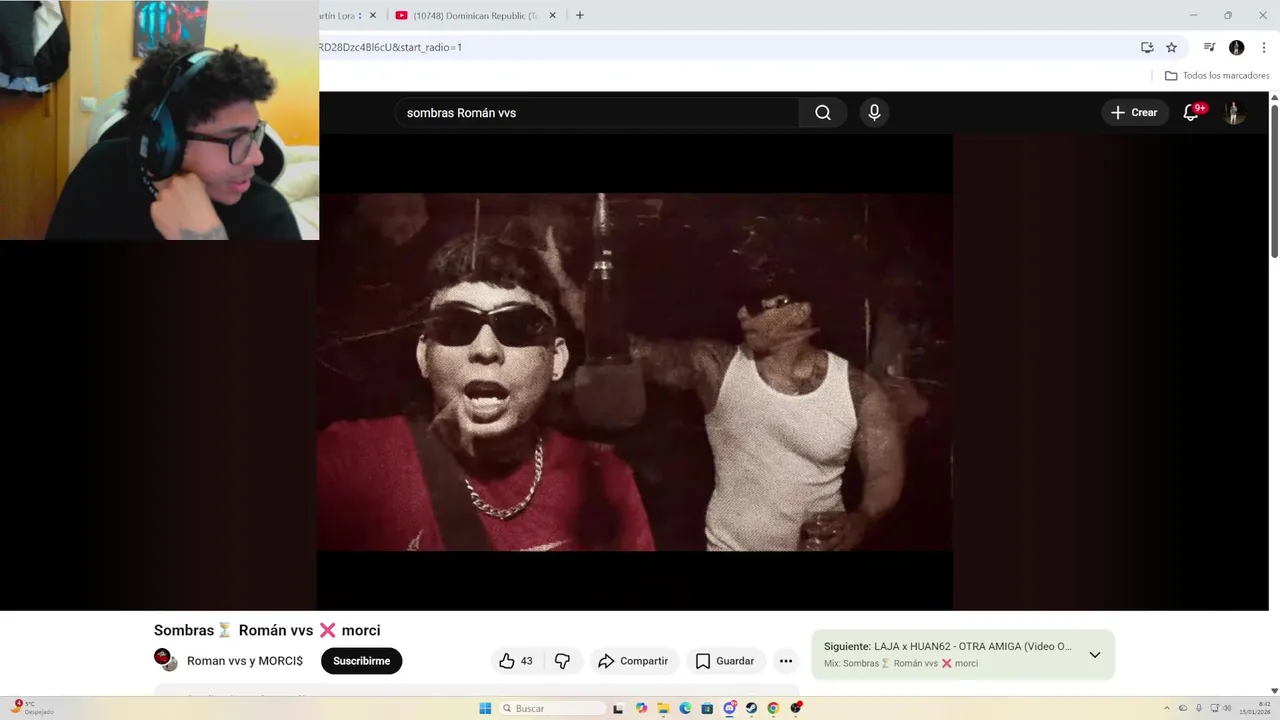Open Copilot from the taskbar
Viewport: 1280px width, 720px height.
[x=641, y=708]
